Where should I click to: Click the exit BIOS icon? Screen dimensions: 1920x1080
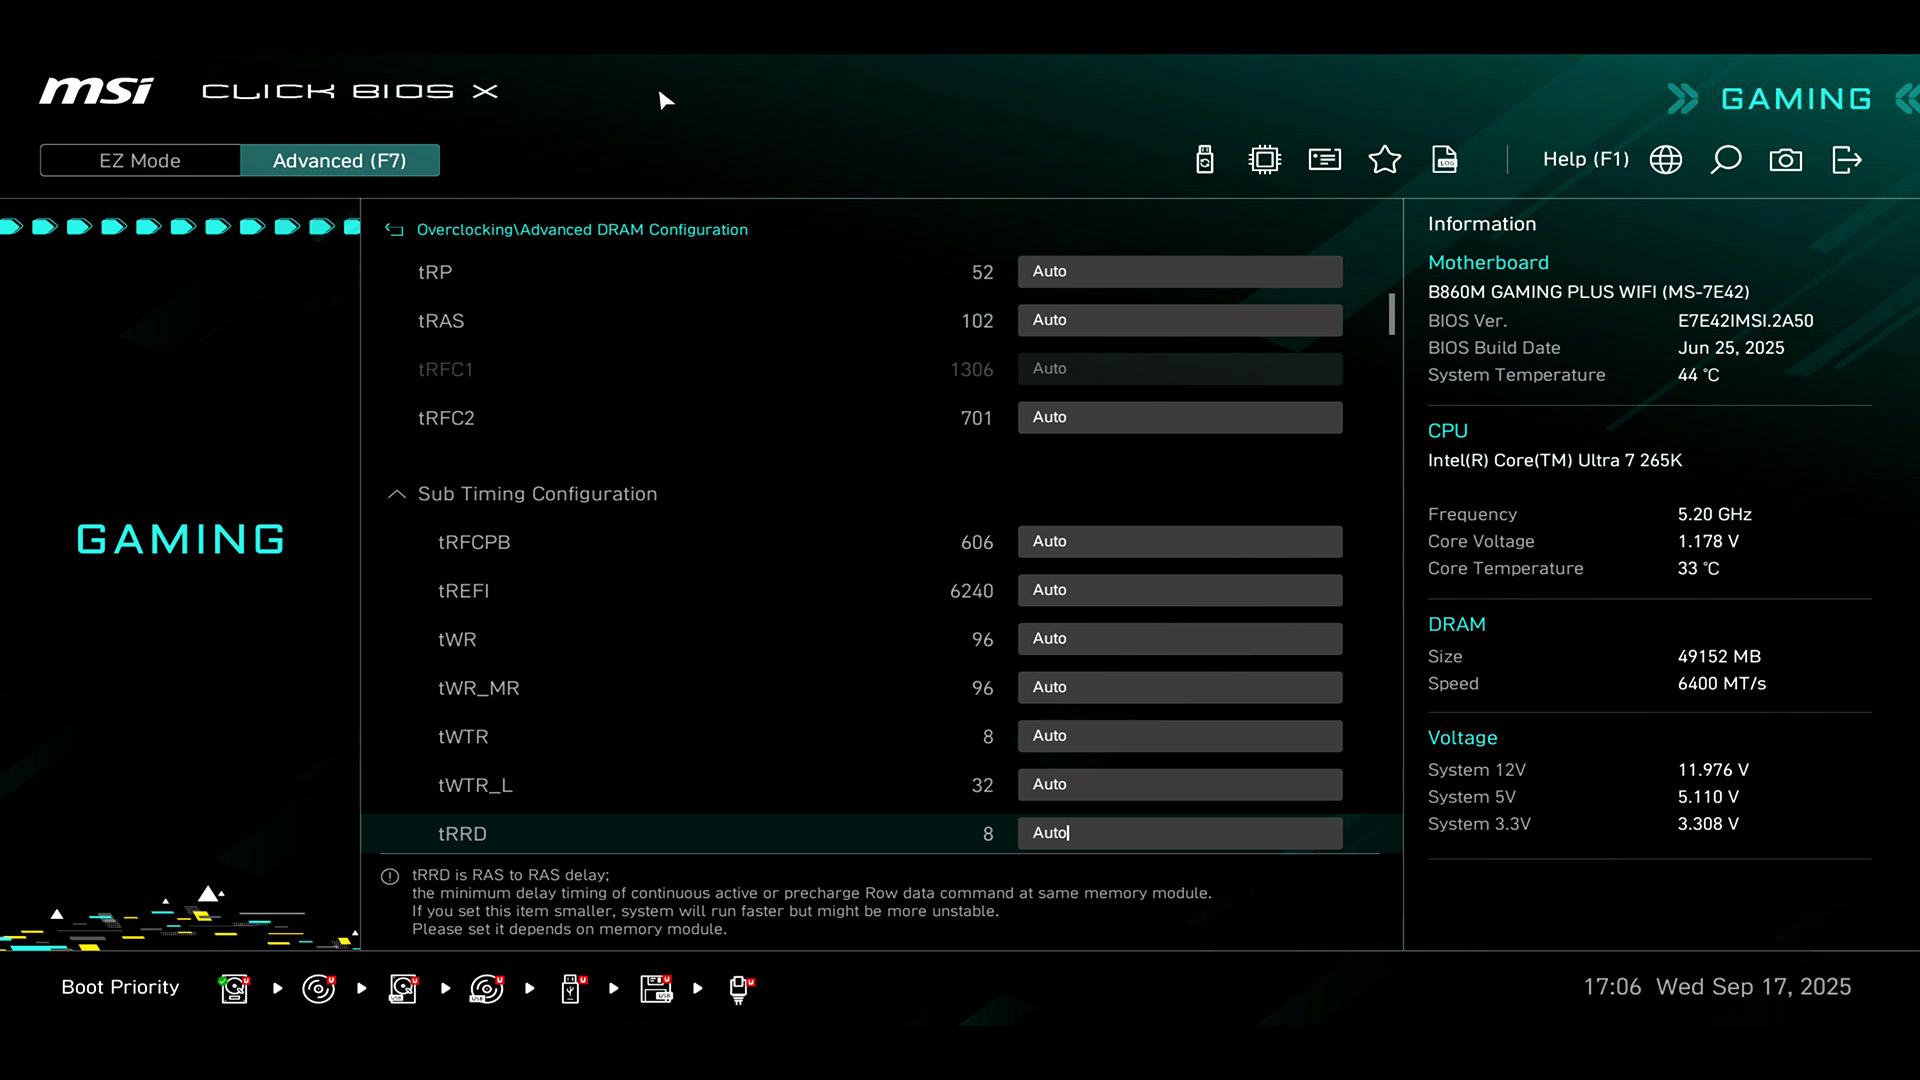point(1846,160)
